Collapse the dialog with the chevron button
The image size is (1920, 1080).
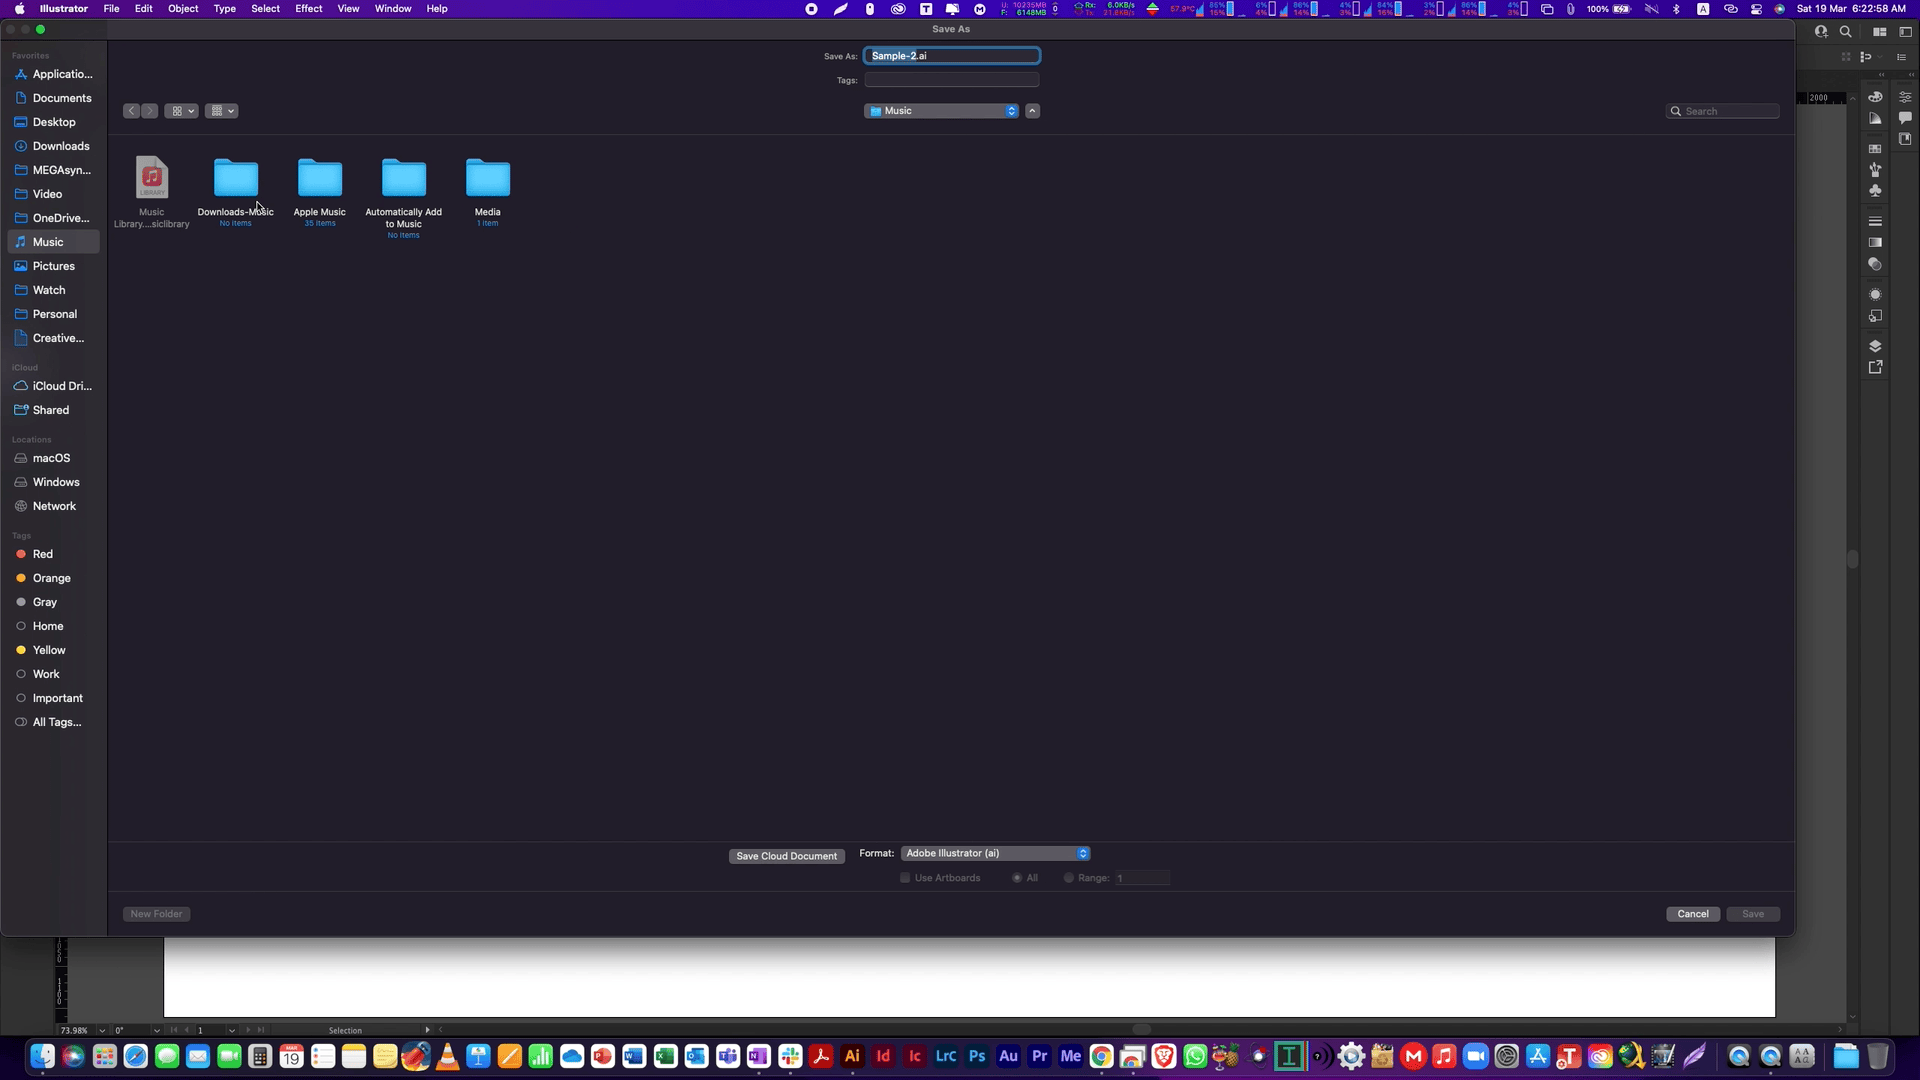tap(1033, 111)
